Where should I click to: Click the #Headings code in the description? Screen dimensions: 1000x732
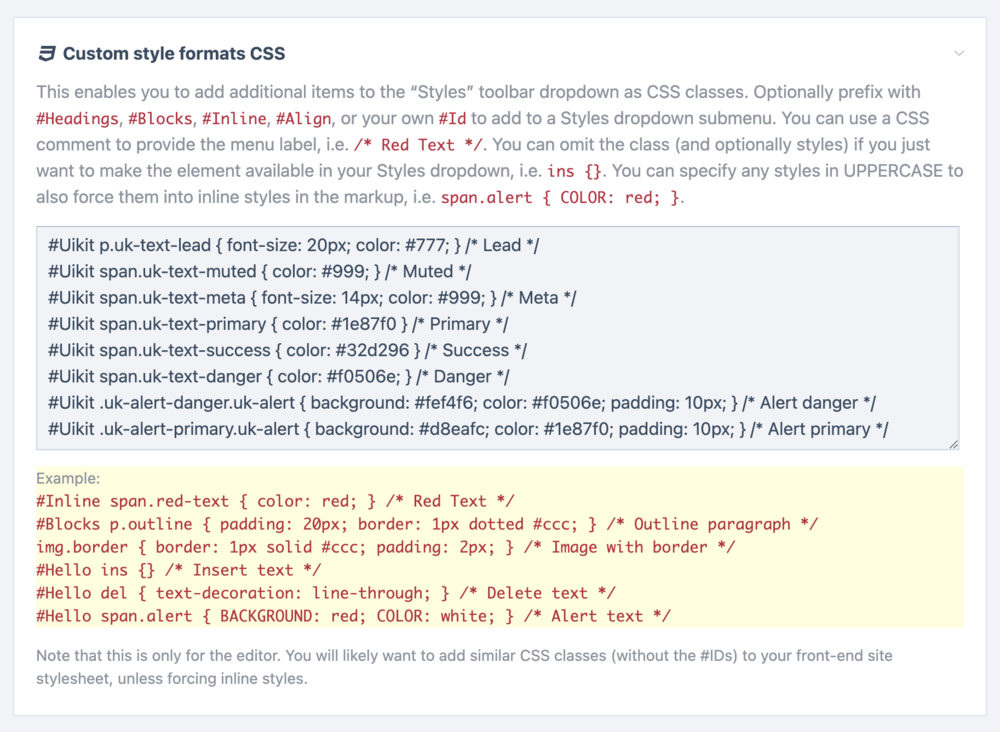(x=77, y=118)
